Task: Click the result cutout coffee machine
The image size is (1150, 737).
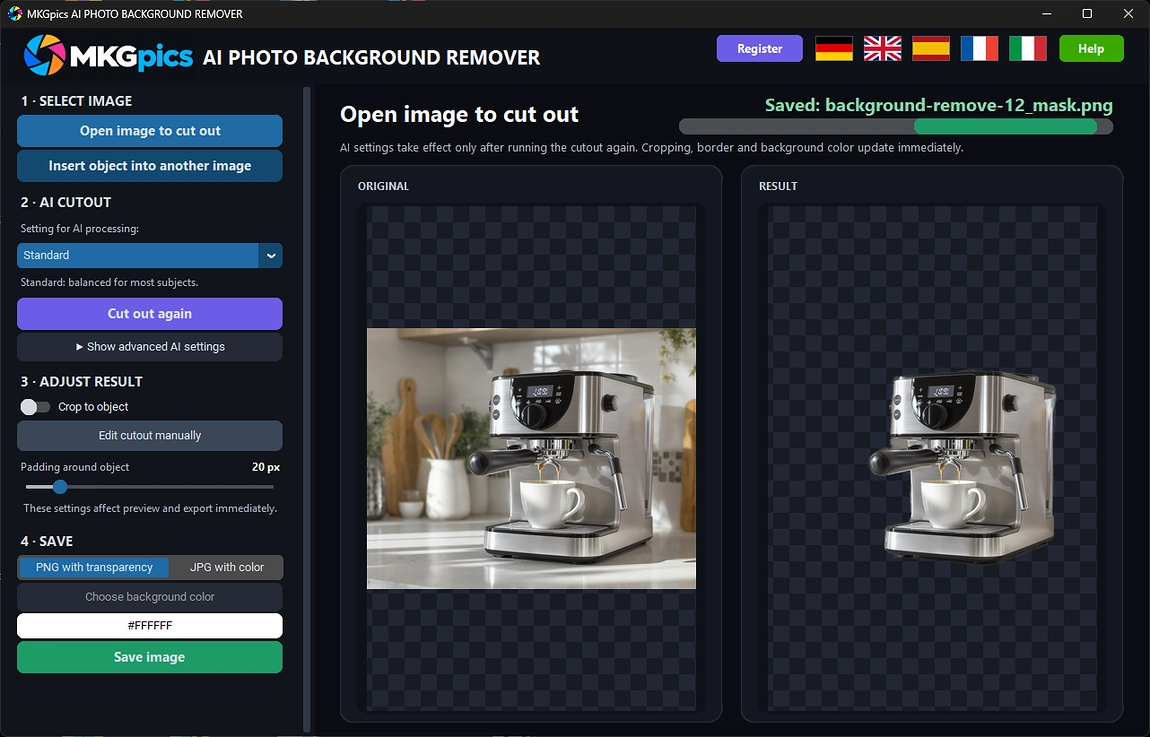Action: (963, 466)
